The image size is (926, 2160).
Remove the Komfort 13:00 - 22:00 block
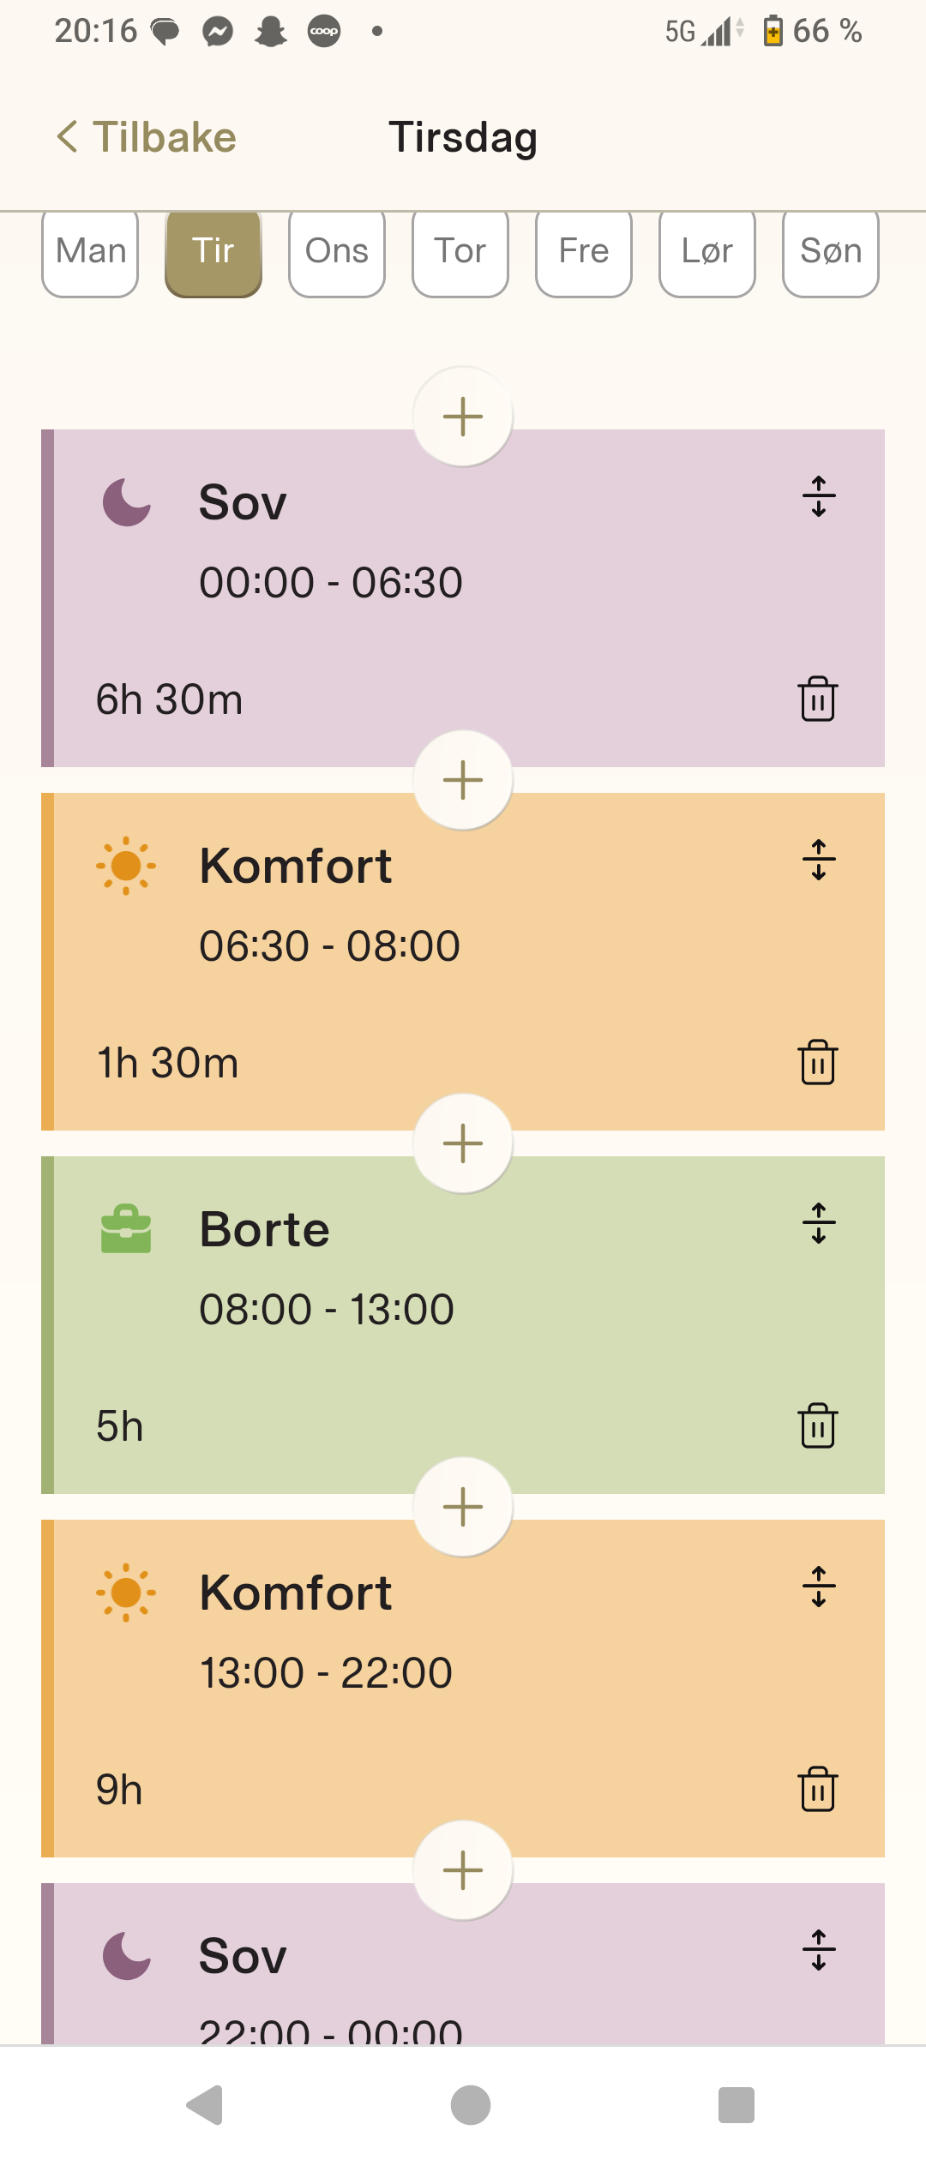coord(817,1788)
